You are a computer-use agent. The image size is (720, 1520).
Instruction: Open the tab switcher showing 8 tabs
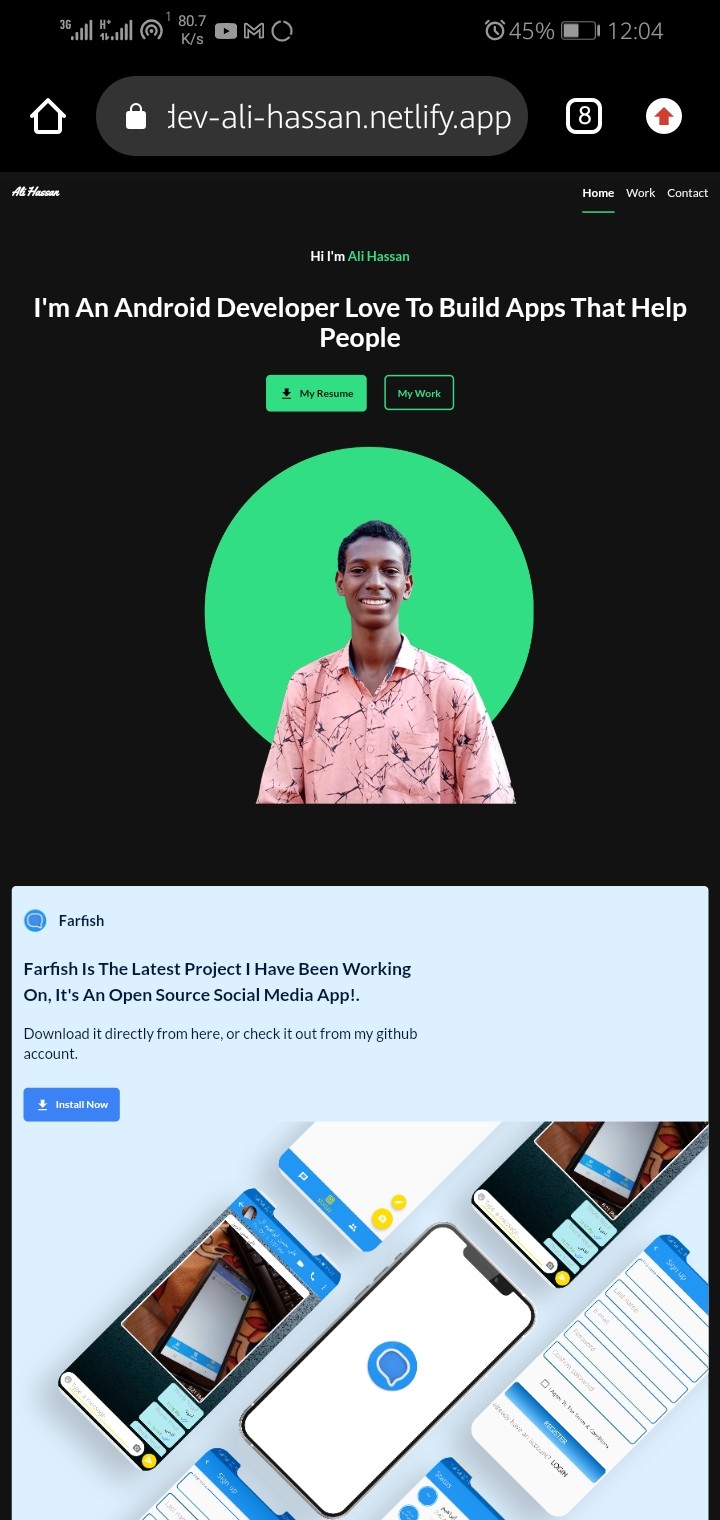click(x=584, y=117)
